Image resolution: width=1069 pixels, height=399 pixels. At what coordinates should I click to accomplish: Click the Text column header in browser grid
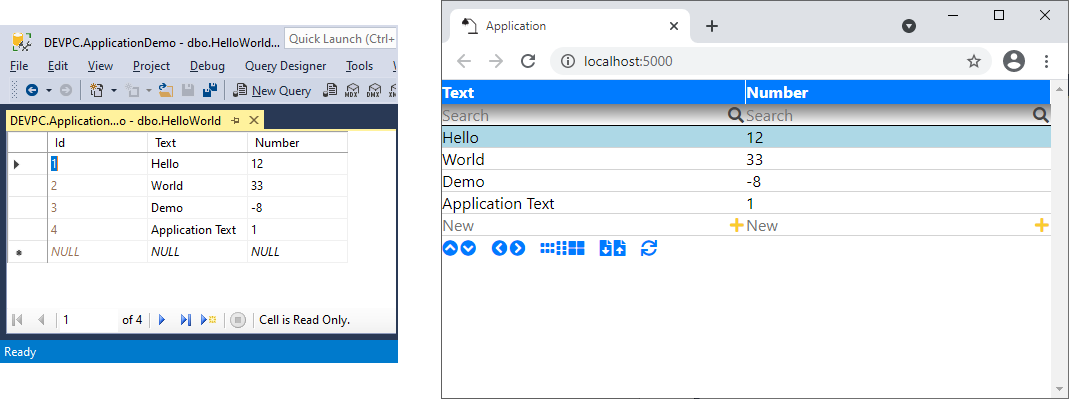[x=593, y=92]
